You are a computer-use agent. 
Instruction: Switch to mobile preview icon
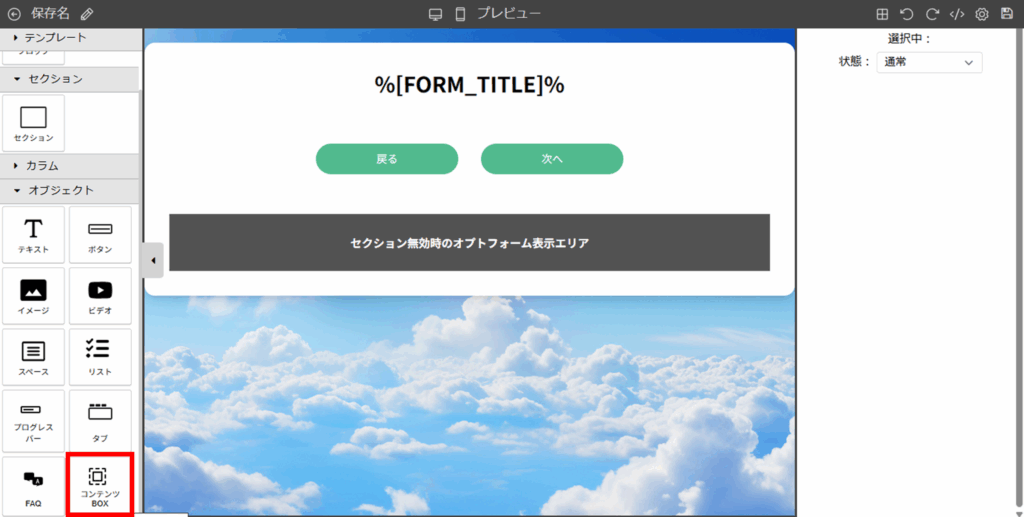pos(460,14)
